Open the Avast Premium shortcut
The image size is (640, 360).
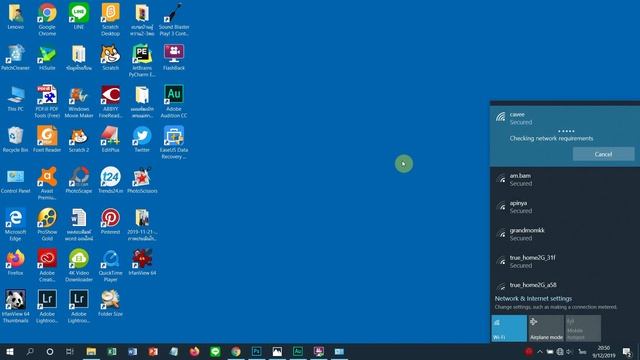(47, 183)
